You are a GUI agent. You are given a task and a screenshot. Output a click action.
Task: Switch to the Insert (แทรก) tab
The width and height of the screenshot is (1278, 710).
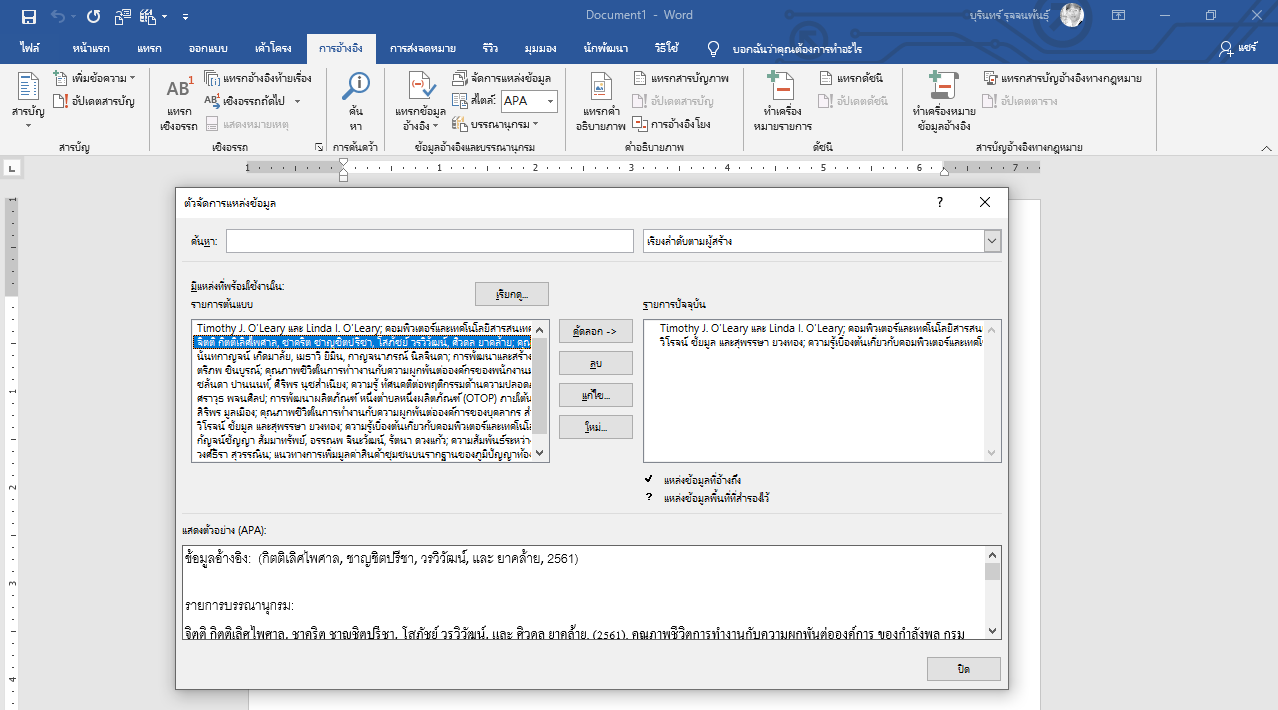[149, 48]
